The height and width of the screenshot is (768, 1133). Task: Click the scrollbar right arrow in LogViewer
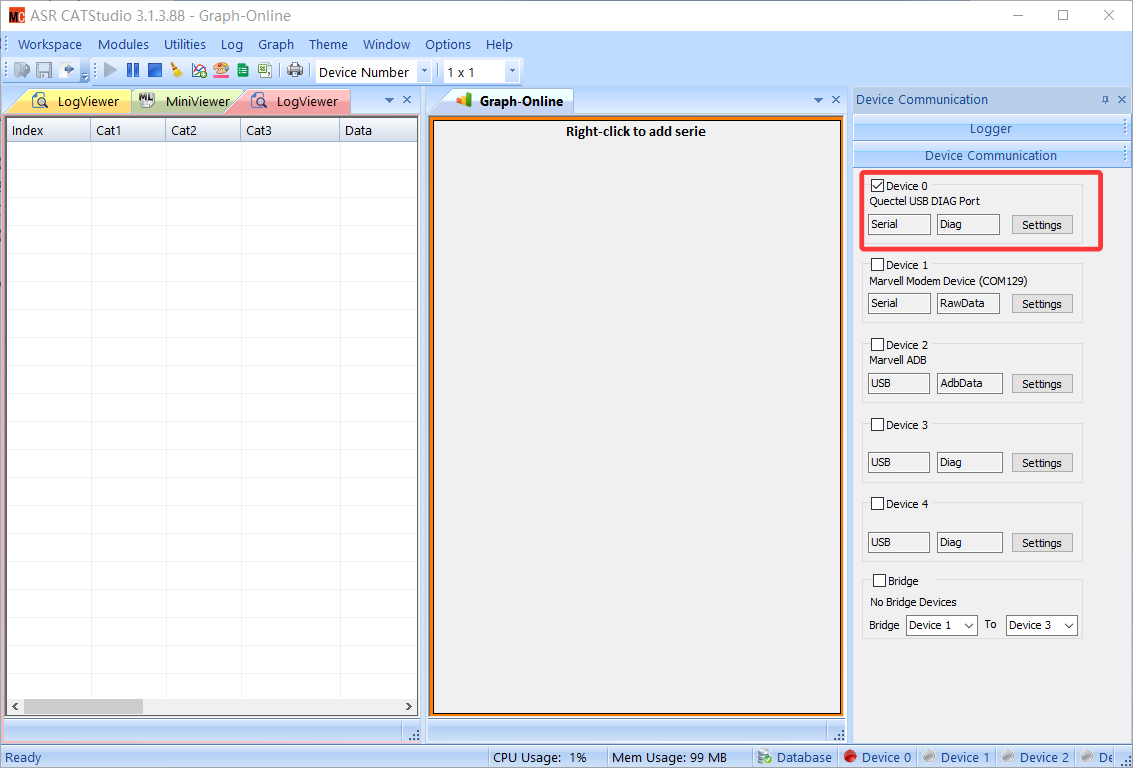pos(408,706)
